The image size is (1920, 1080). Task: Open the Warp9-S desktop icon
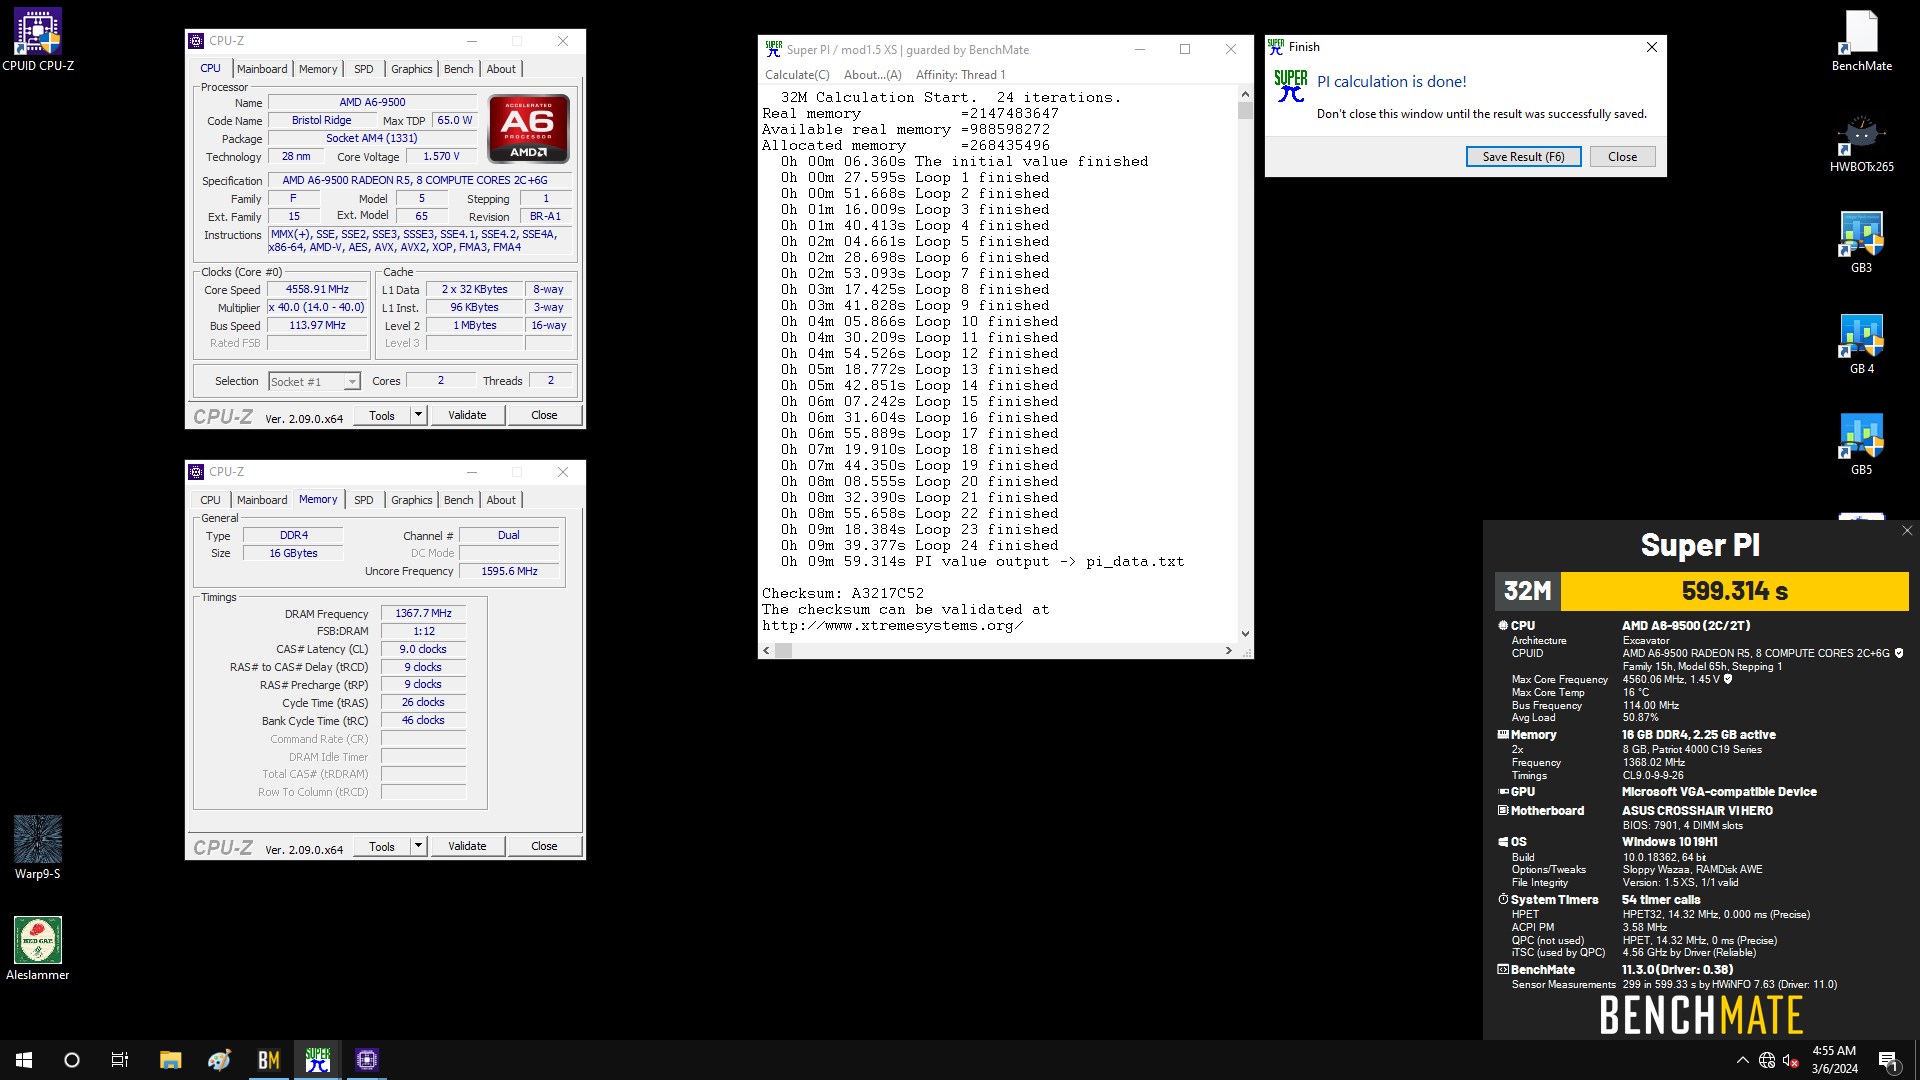pos(38,847)
